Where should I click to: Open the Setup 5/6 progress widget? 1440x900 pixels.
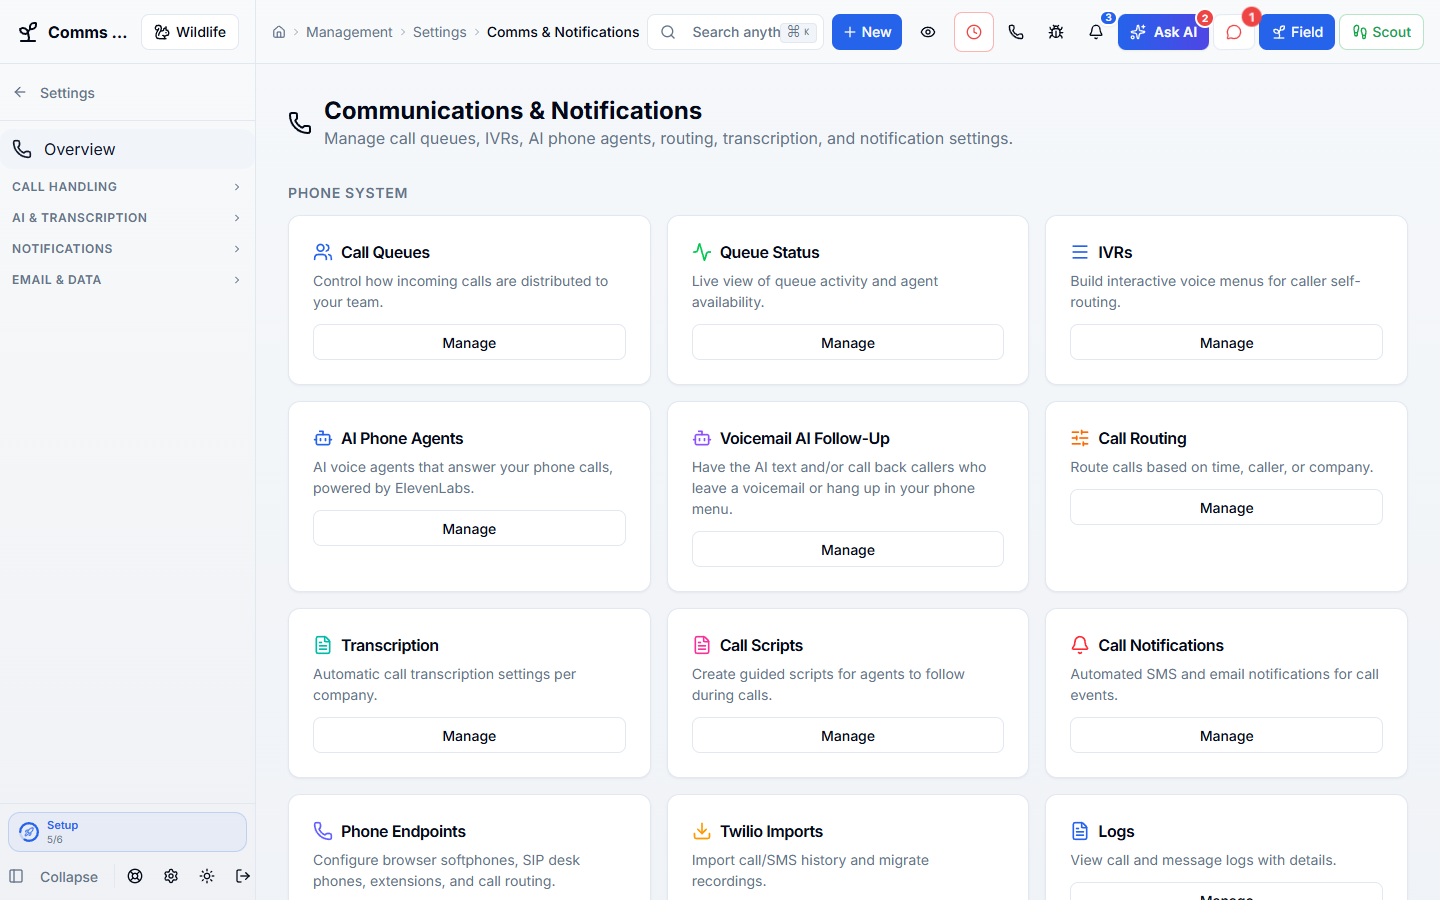(127, 832)
